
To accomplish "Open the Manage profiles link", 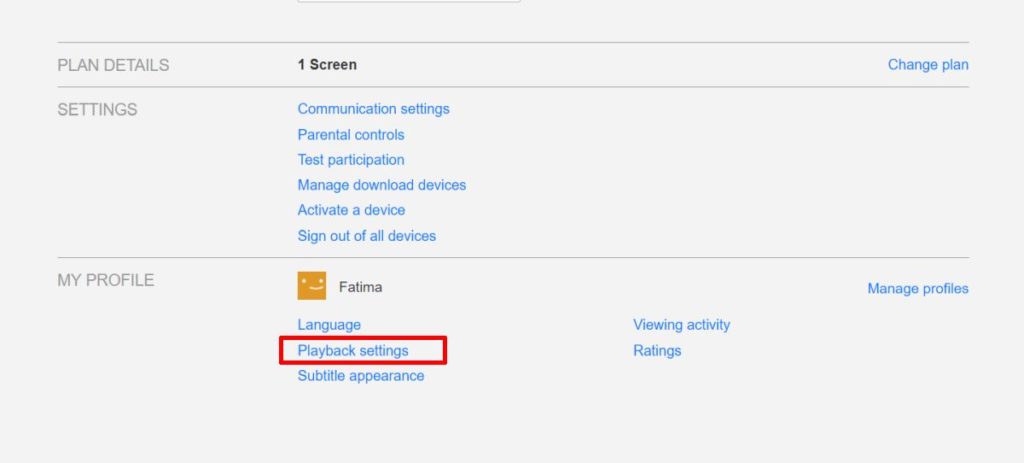I will pyautogui.click(x=918, y=289).
